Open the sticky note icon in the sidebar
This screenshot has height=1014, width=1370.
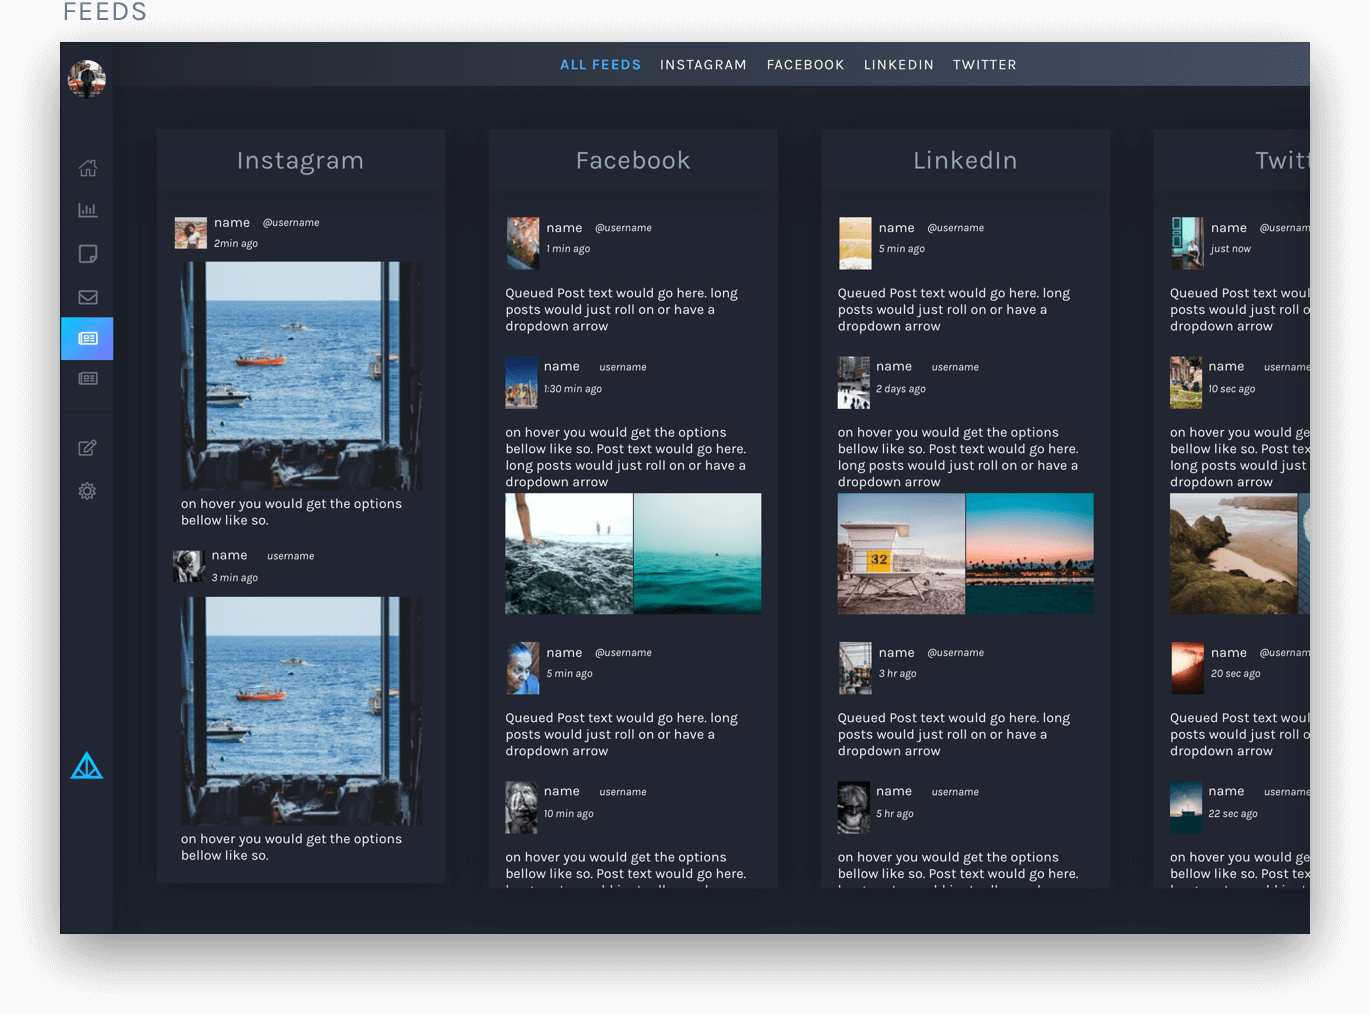coord(88,254)
